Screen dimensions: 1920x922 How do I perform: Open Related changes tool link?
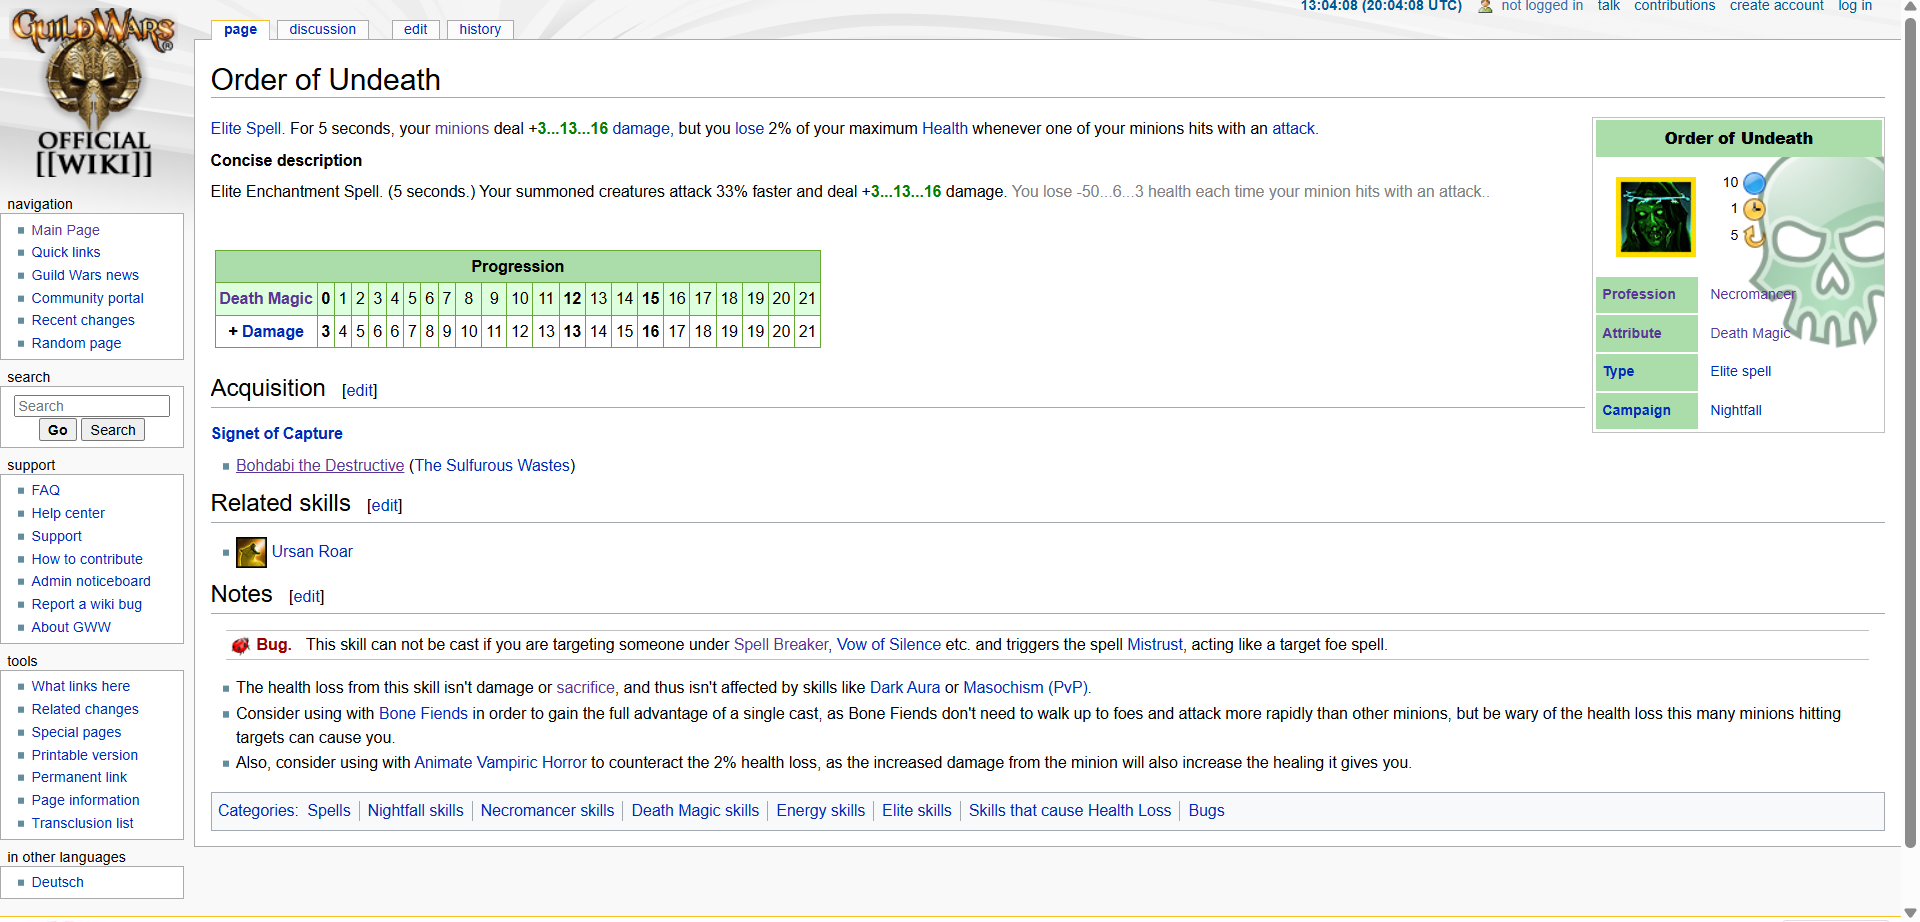tap(85, 709)
